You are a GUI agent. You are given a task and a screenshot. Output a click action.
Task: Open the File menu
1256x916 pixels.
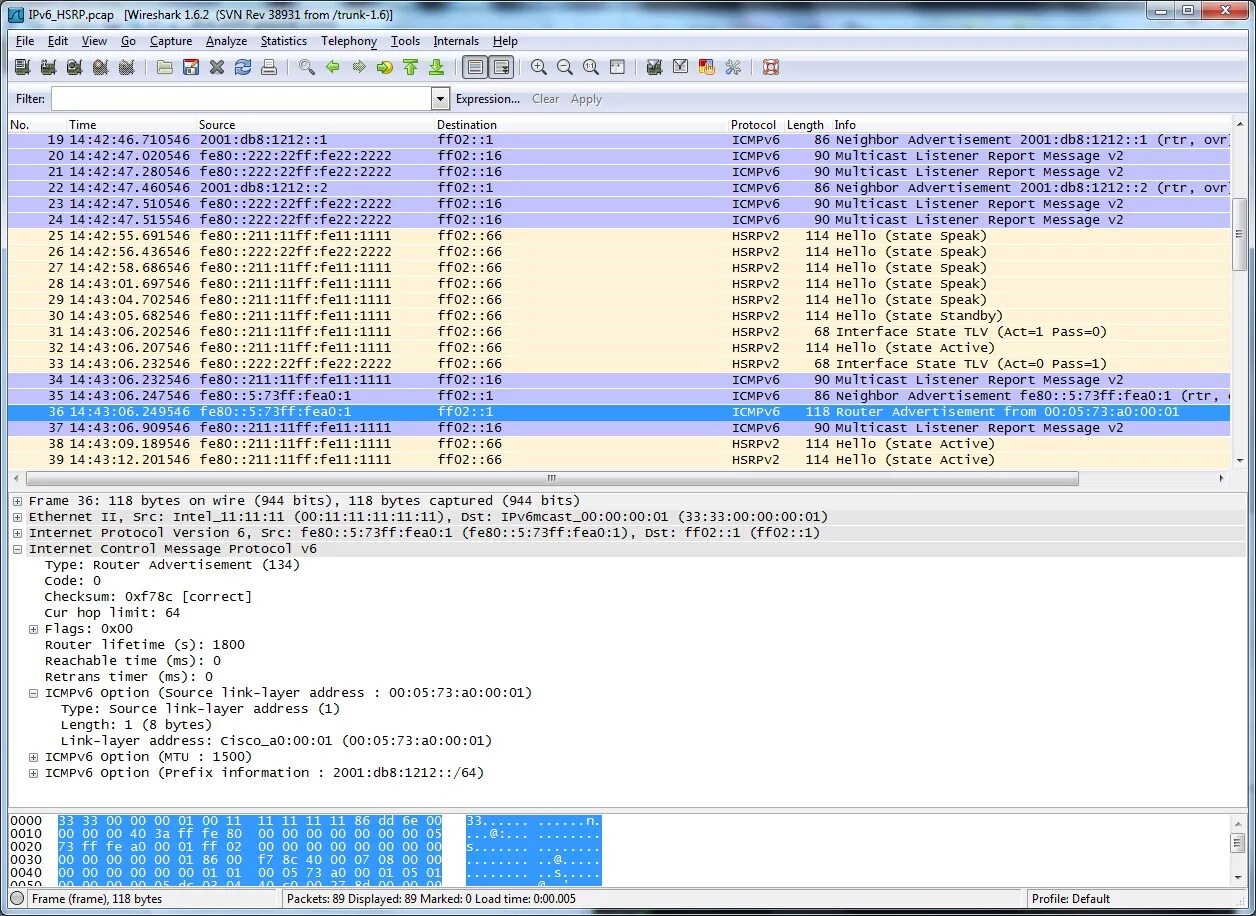click(x=25, y=41)
